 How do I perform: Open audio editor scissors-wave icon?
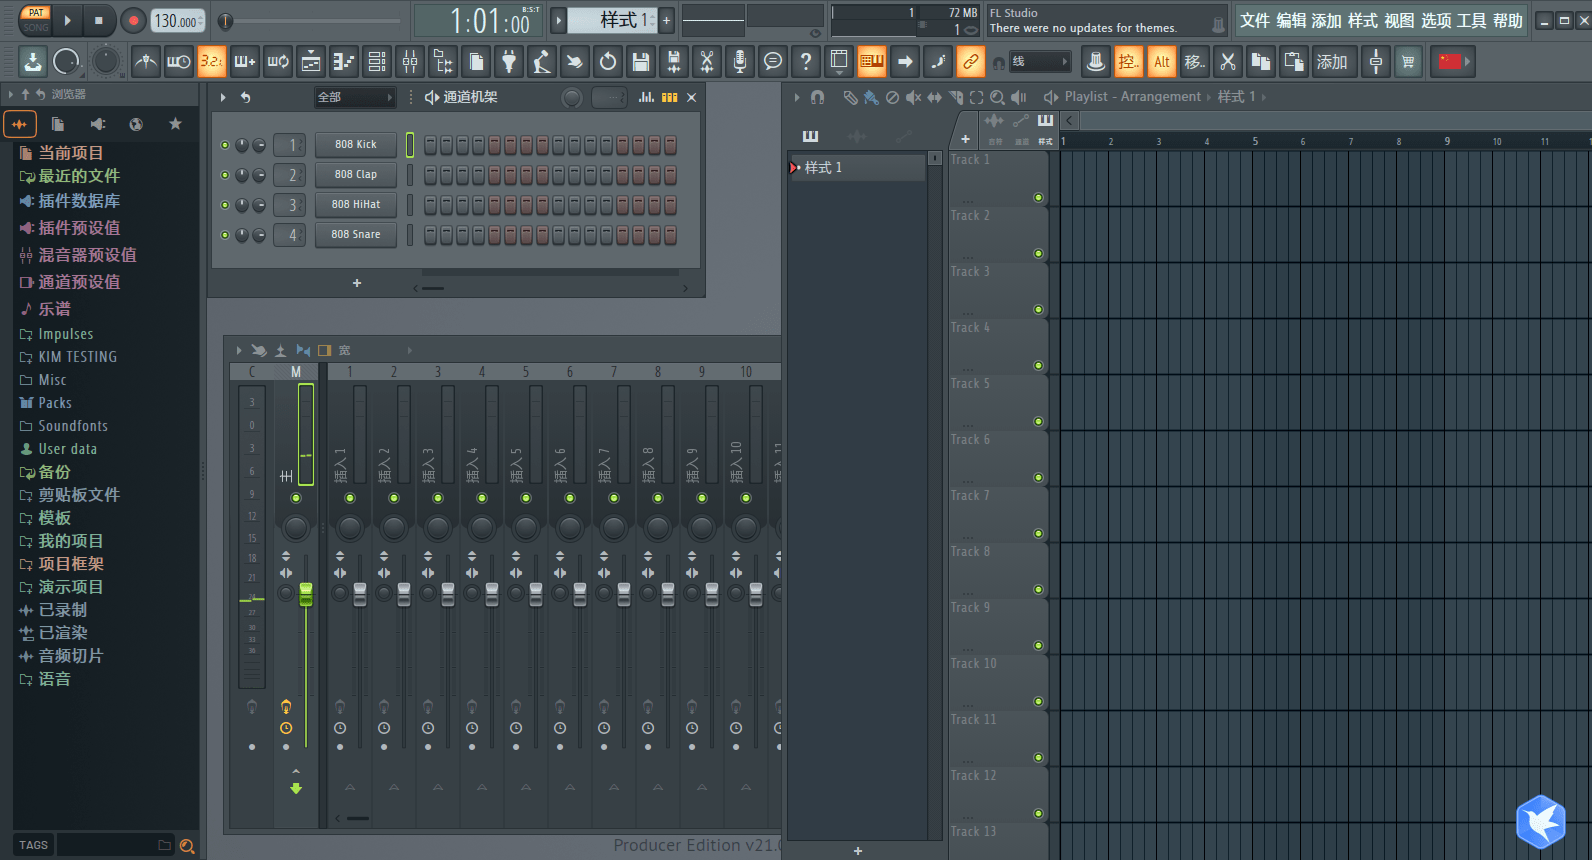pos(707,62)
